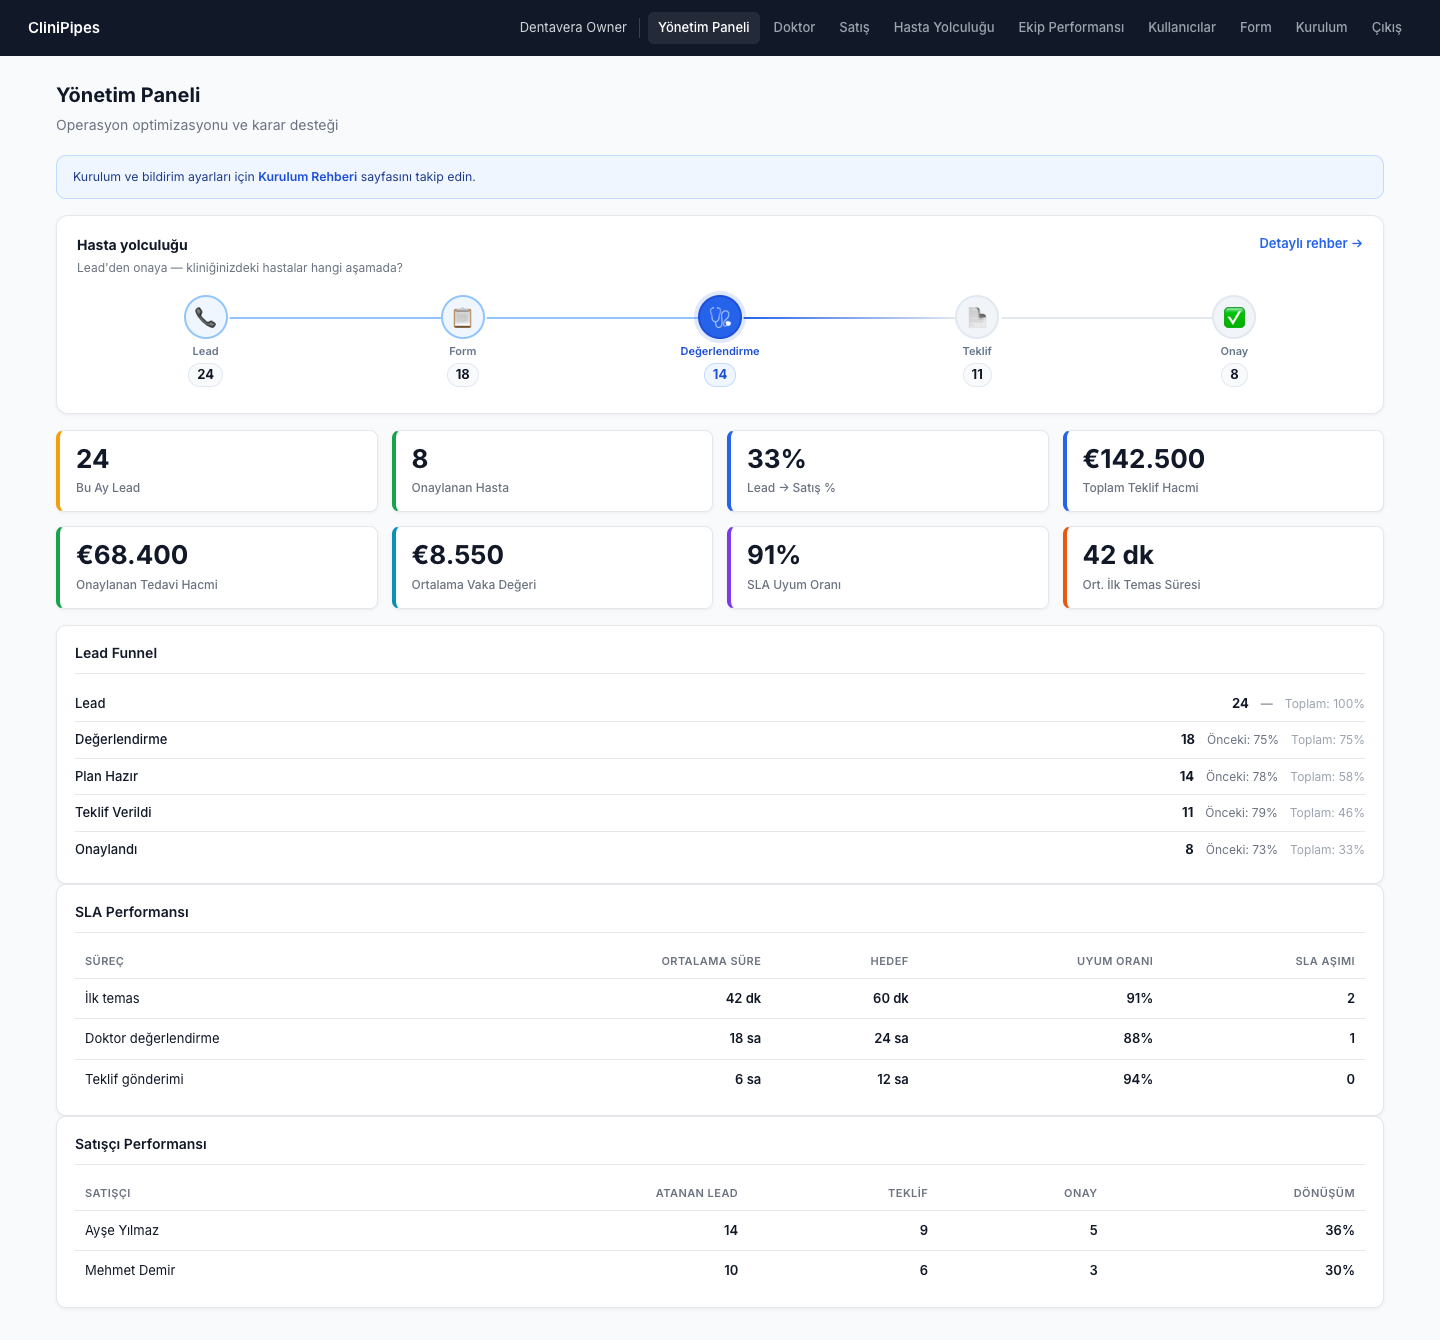
Task: Select Kullanıcılar in the top bar
Action: 1182,28
